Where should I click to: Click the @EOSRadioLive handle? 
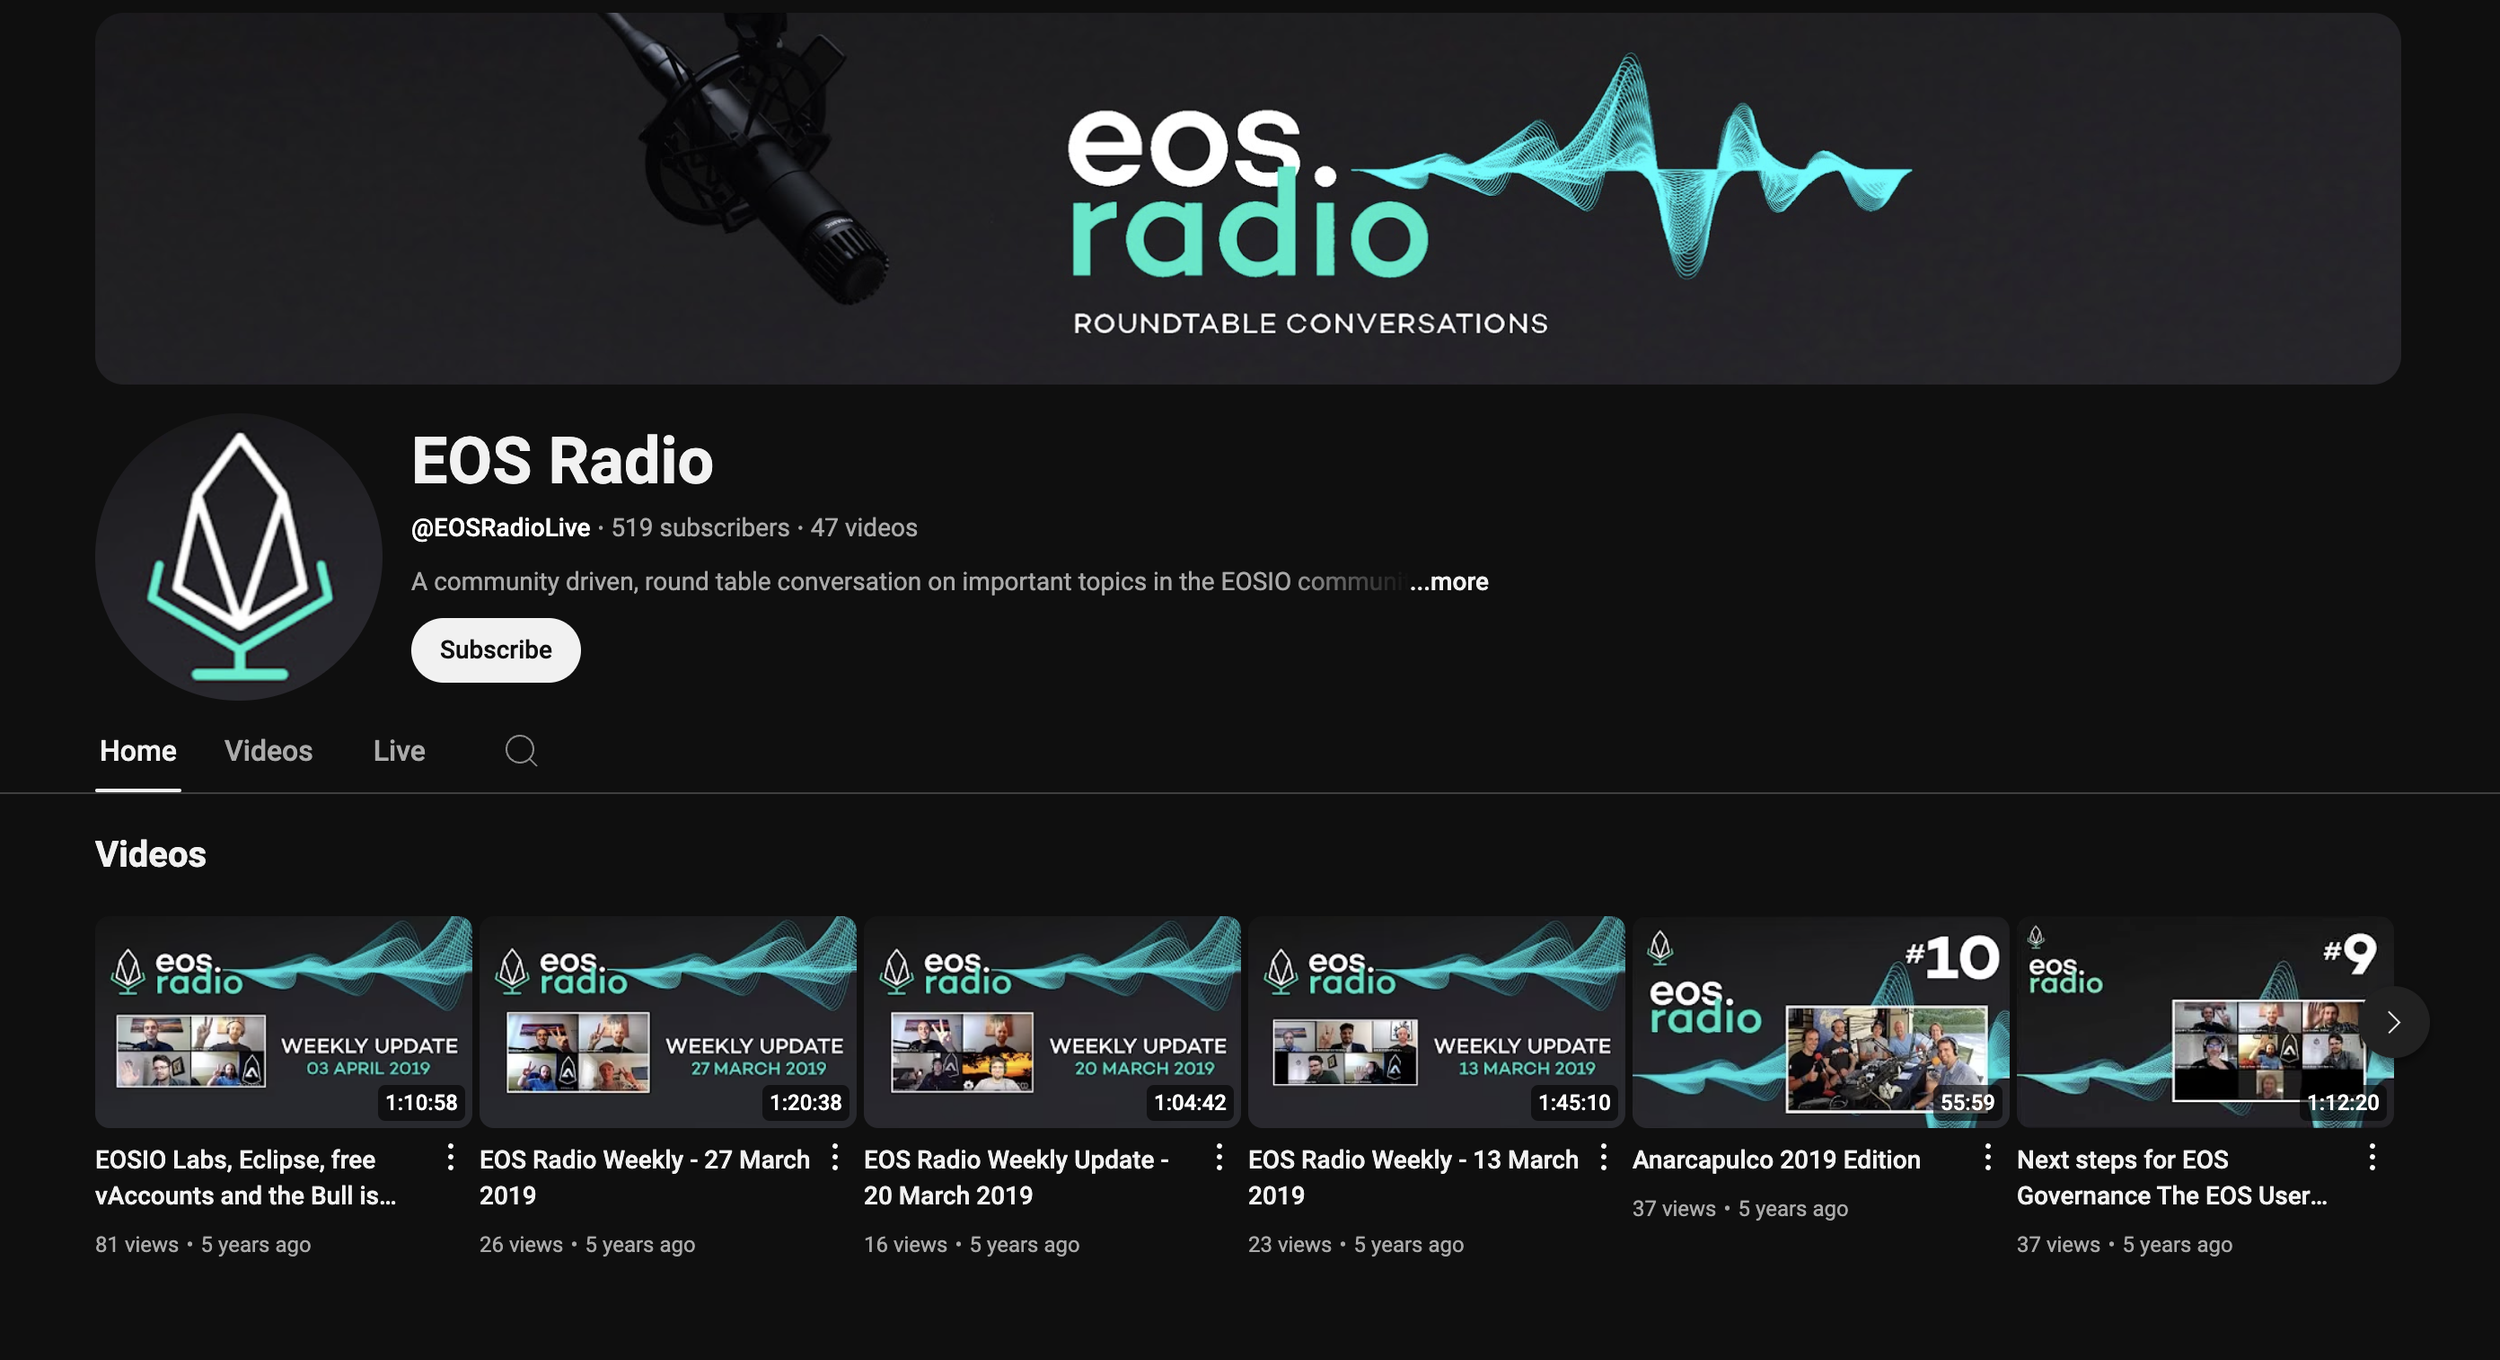[x=500, y=528]
